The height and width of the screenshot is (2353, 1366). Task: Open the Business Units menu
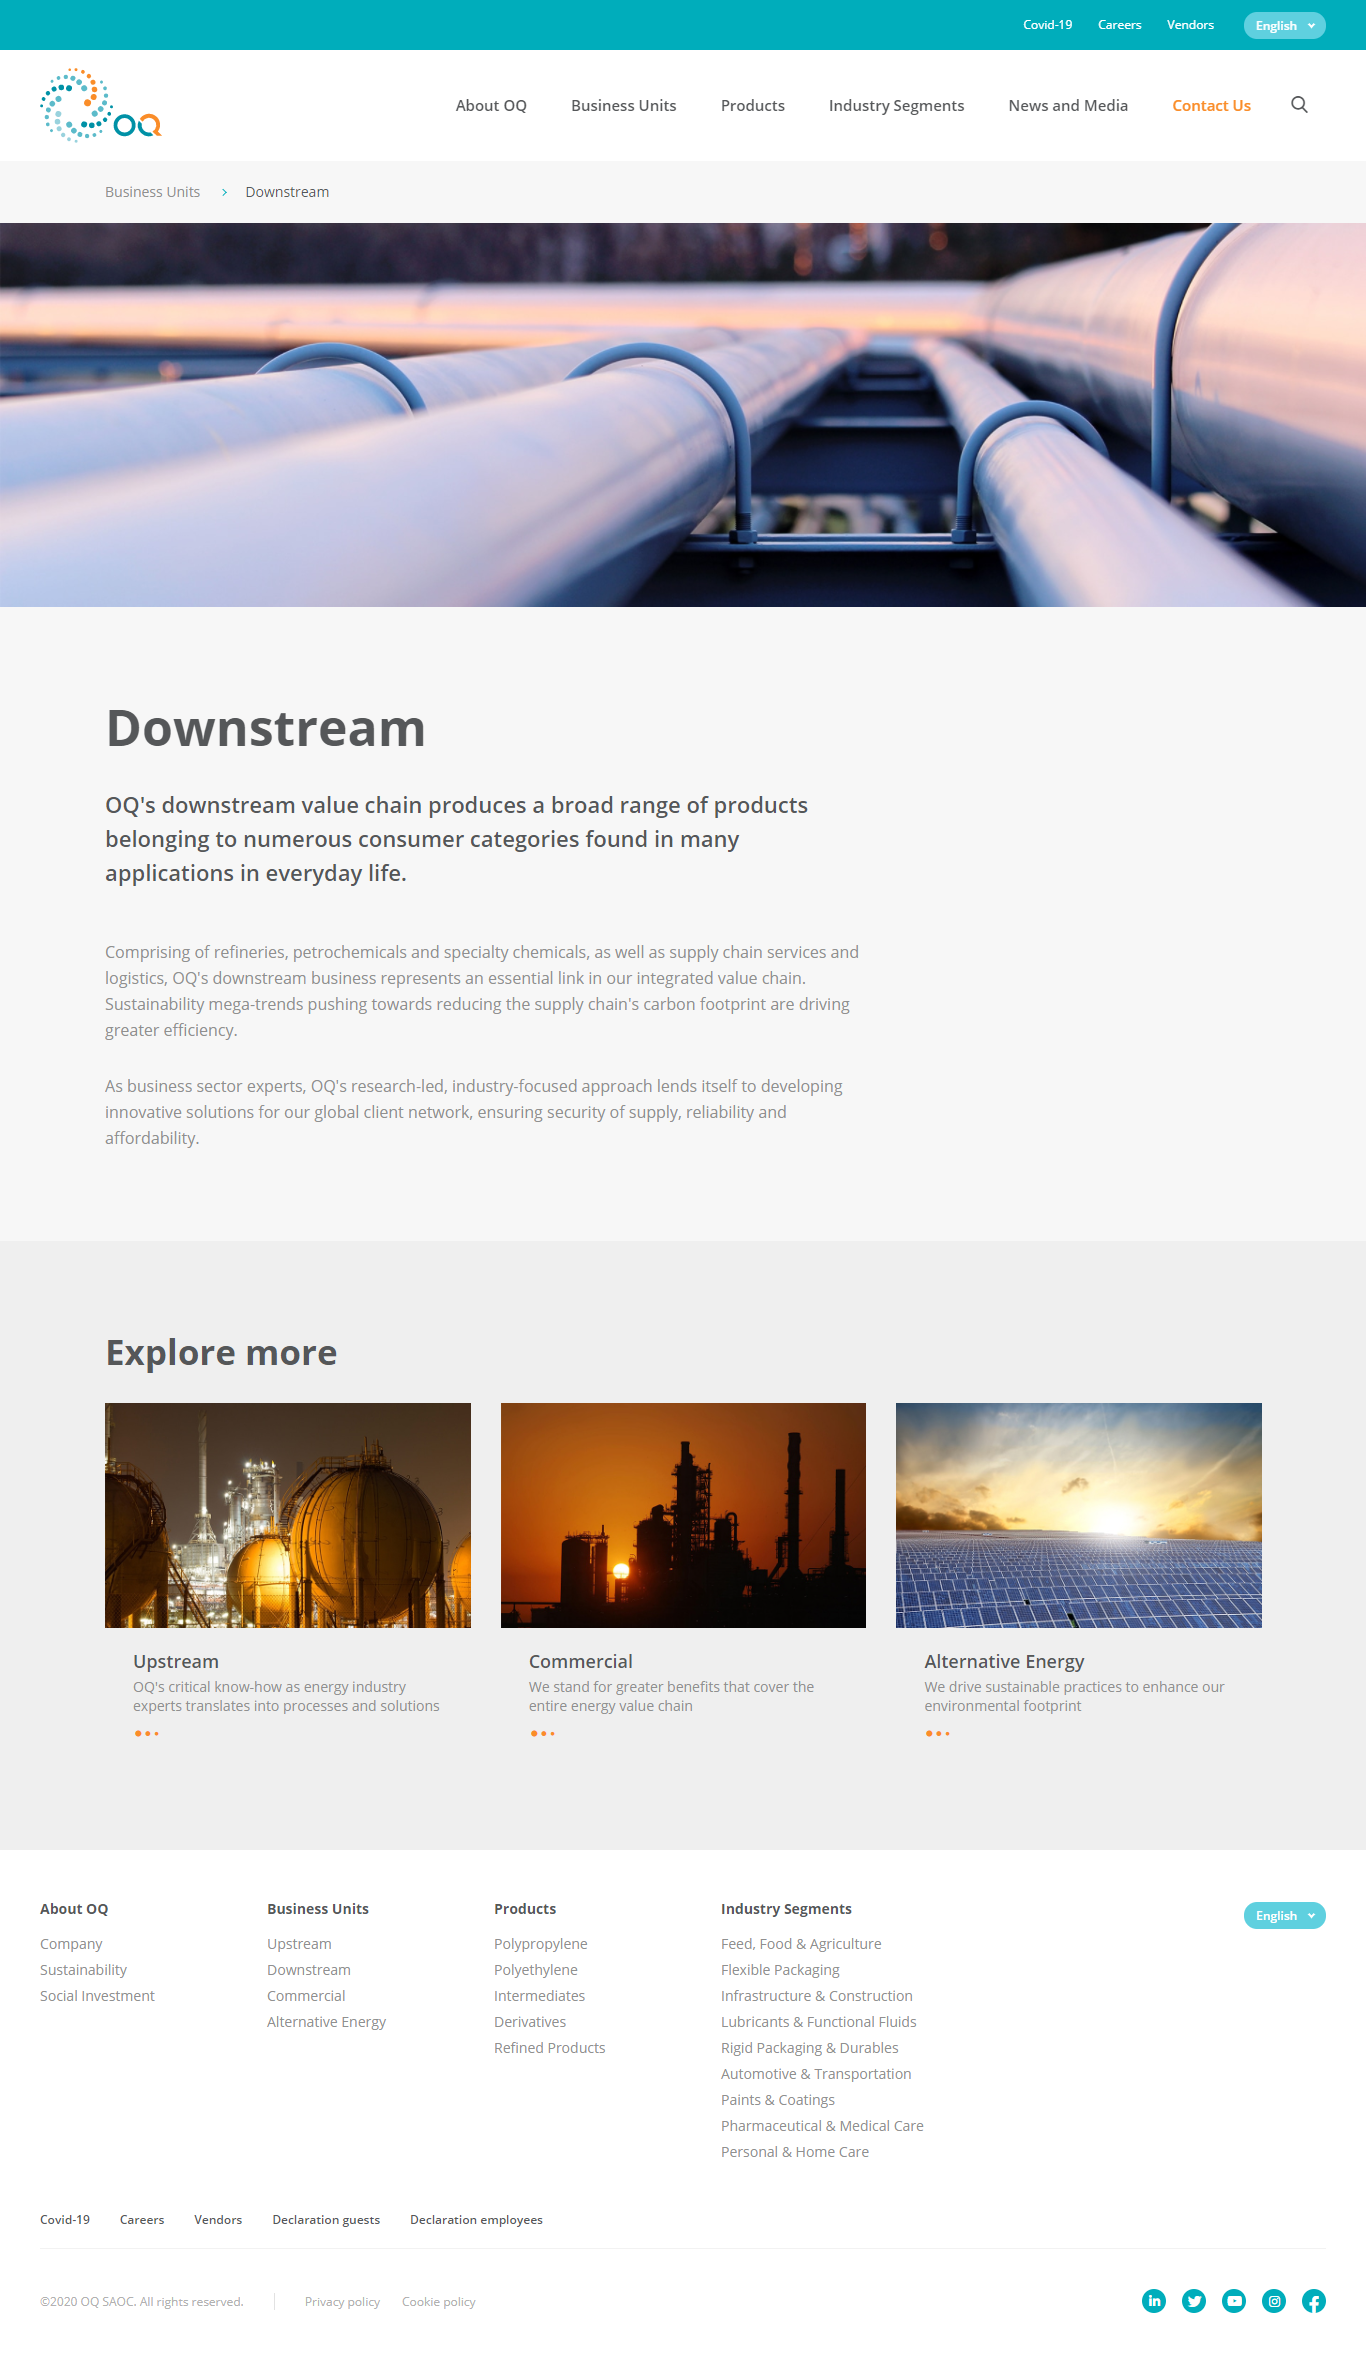click(x=623, y=105)
